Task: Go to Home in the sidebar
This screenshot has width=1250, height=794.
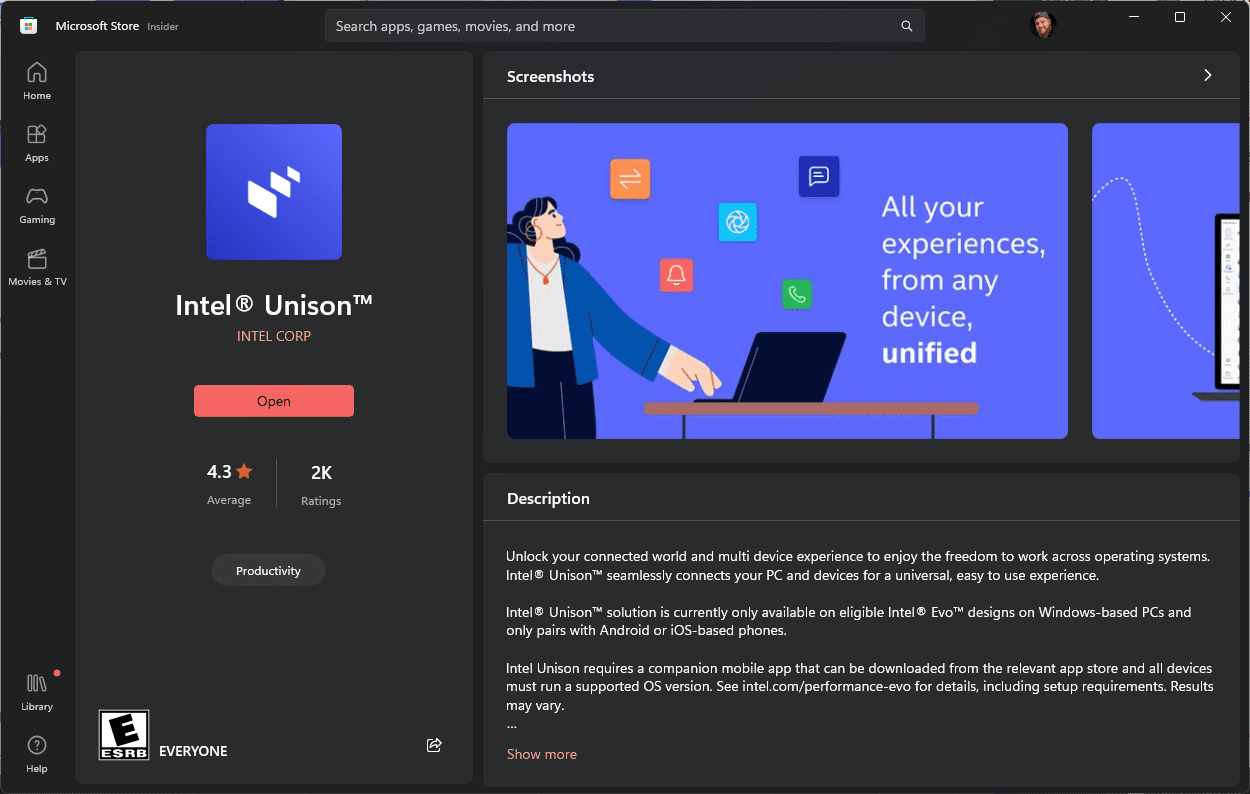Action: (37, 81)
